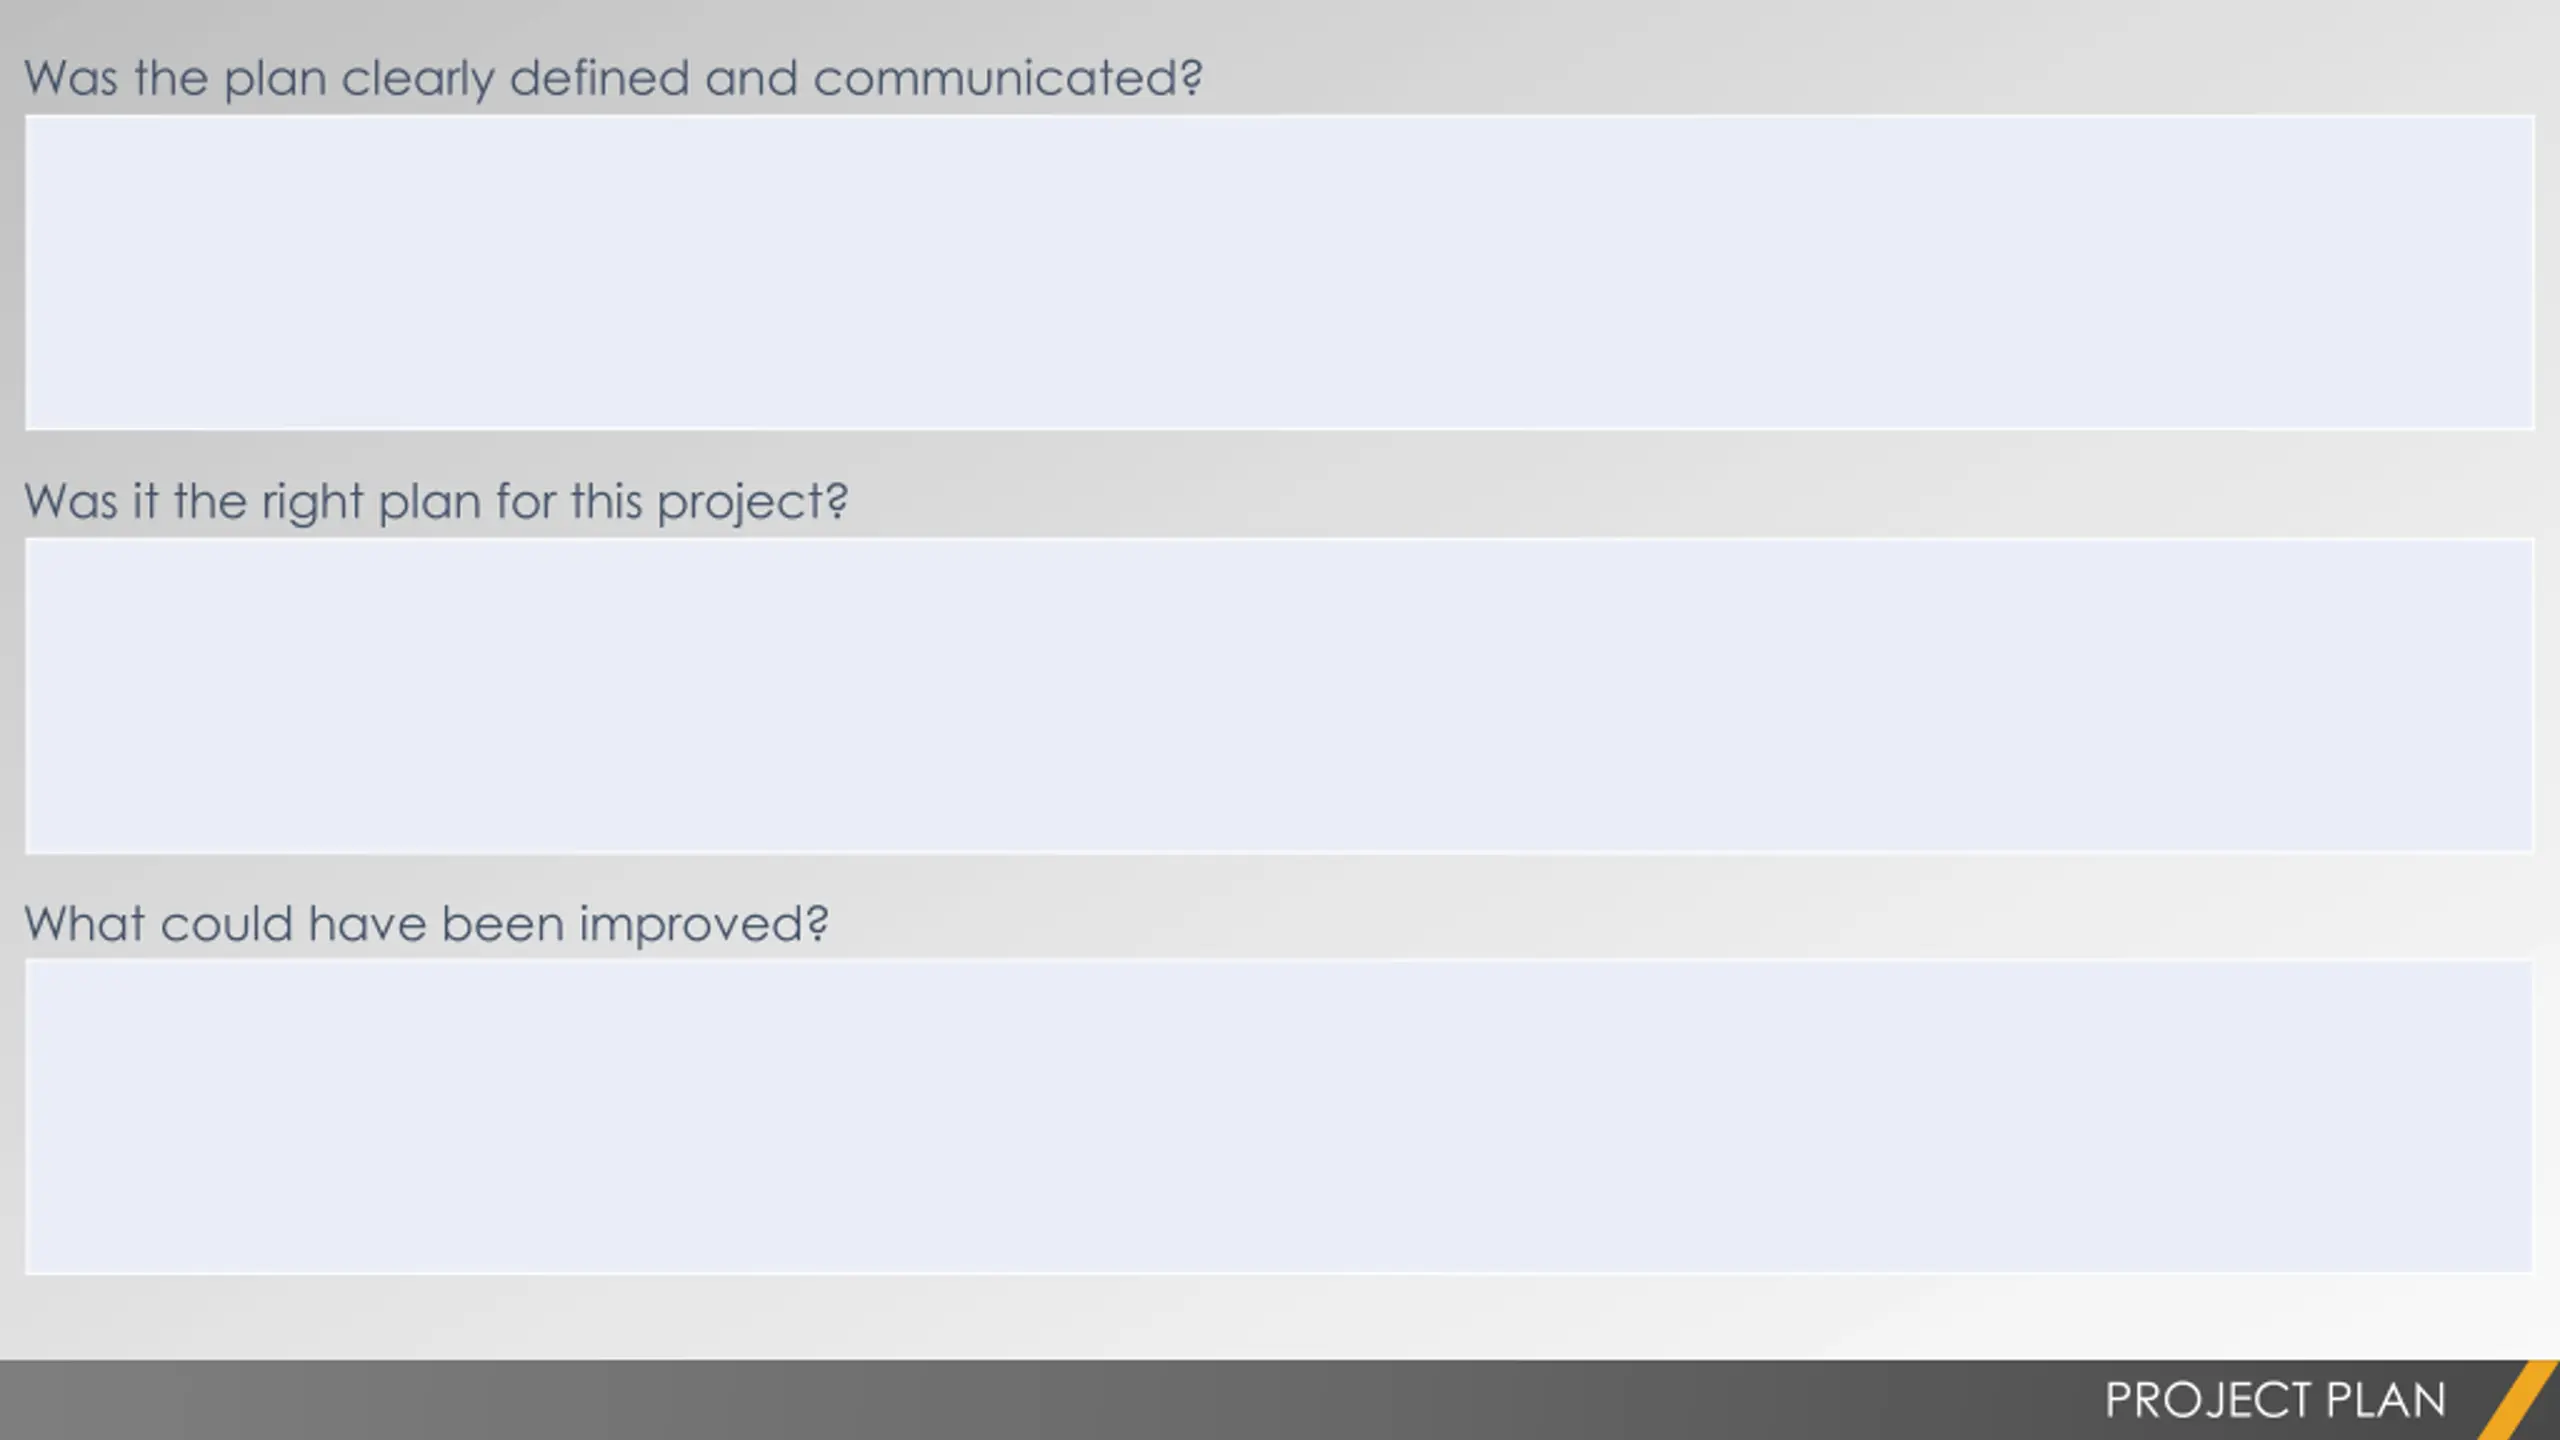
Task: Click the word 'What' starting the third question
Action: 85,924
